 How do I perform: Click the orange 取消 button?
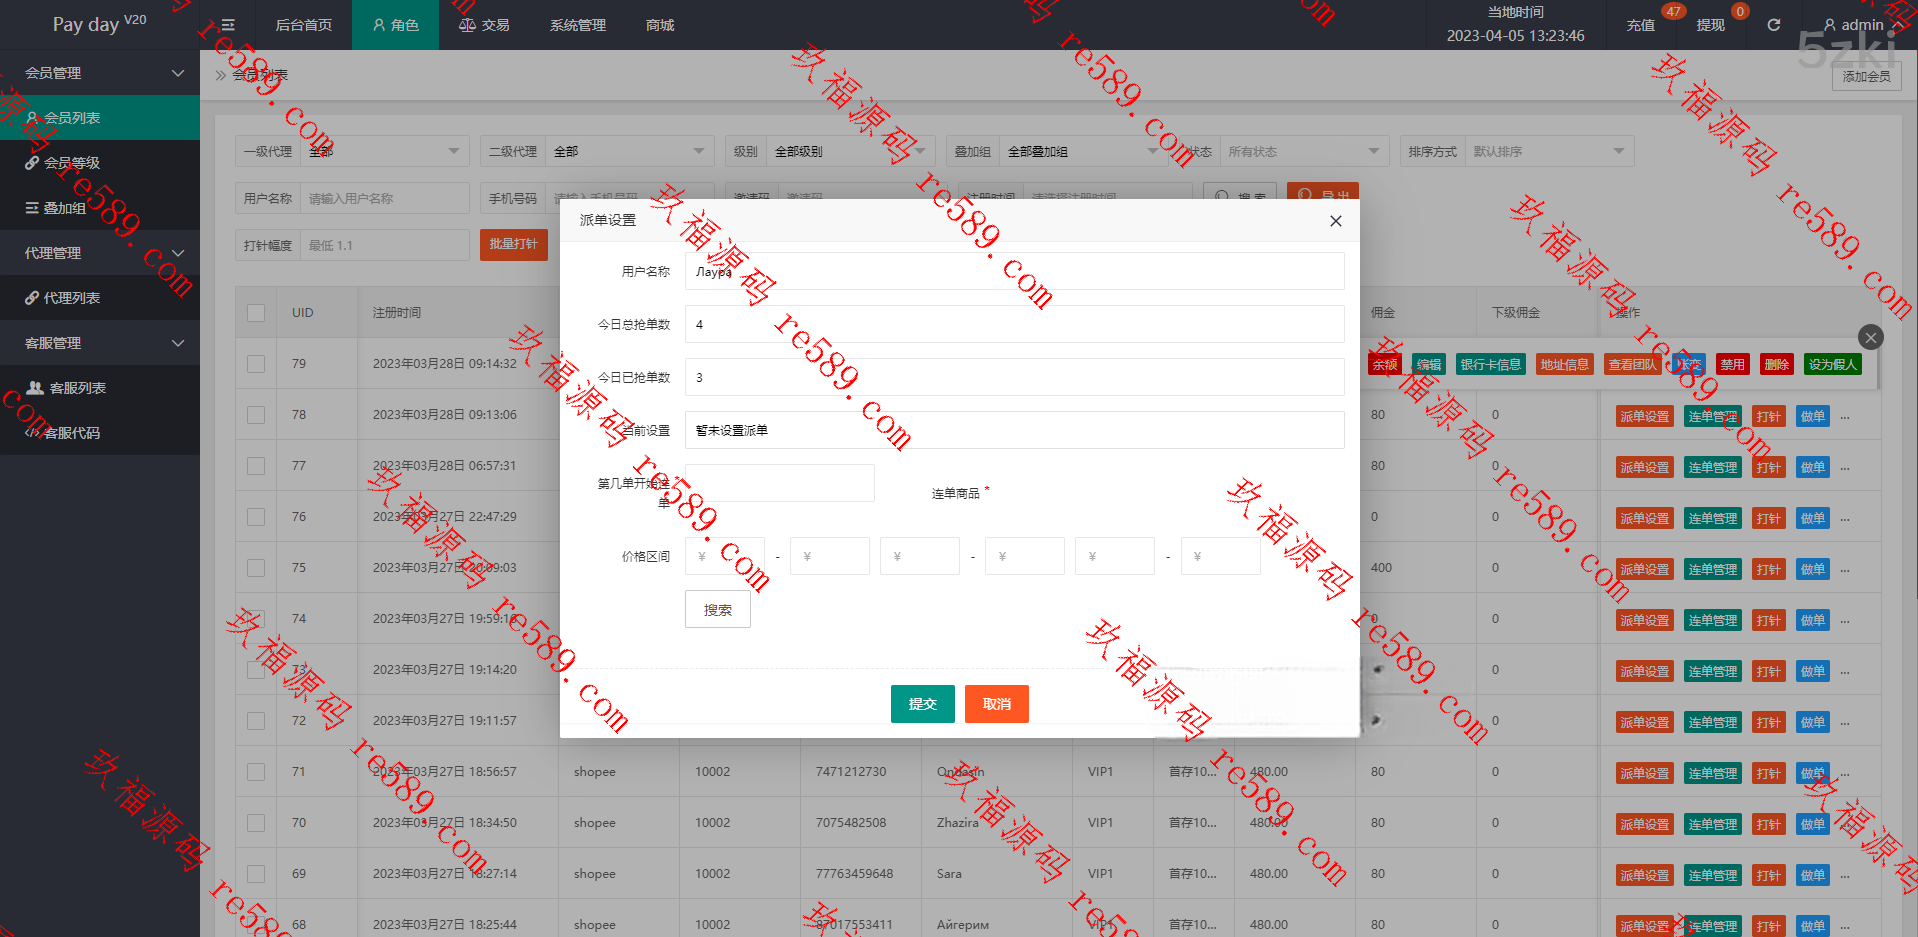(x=996, y=704)
